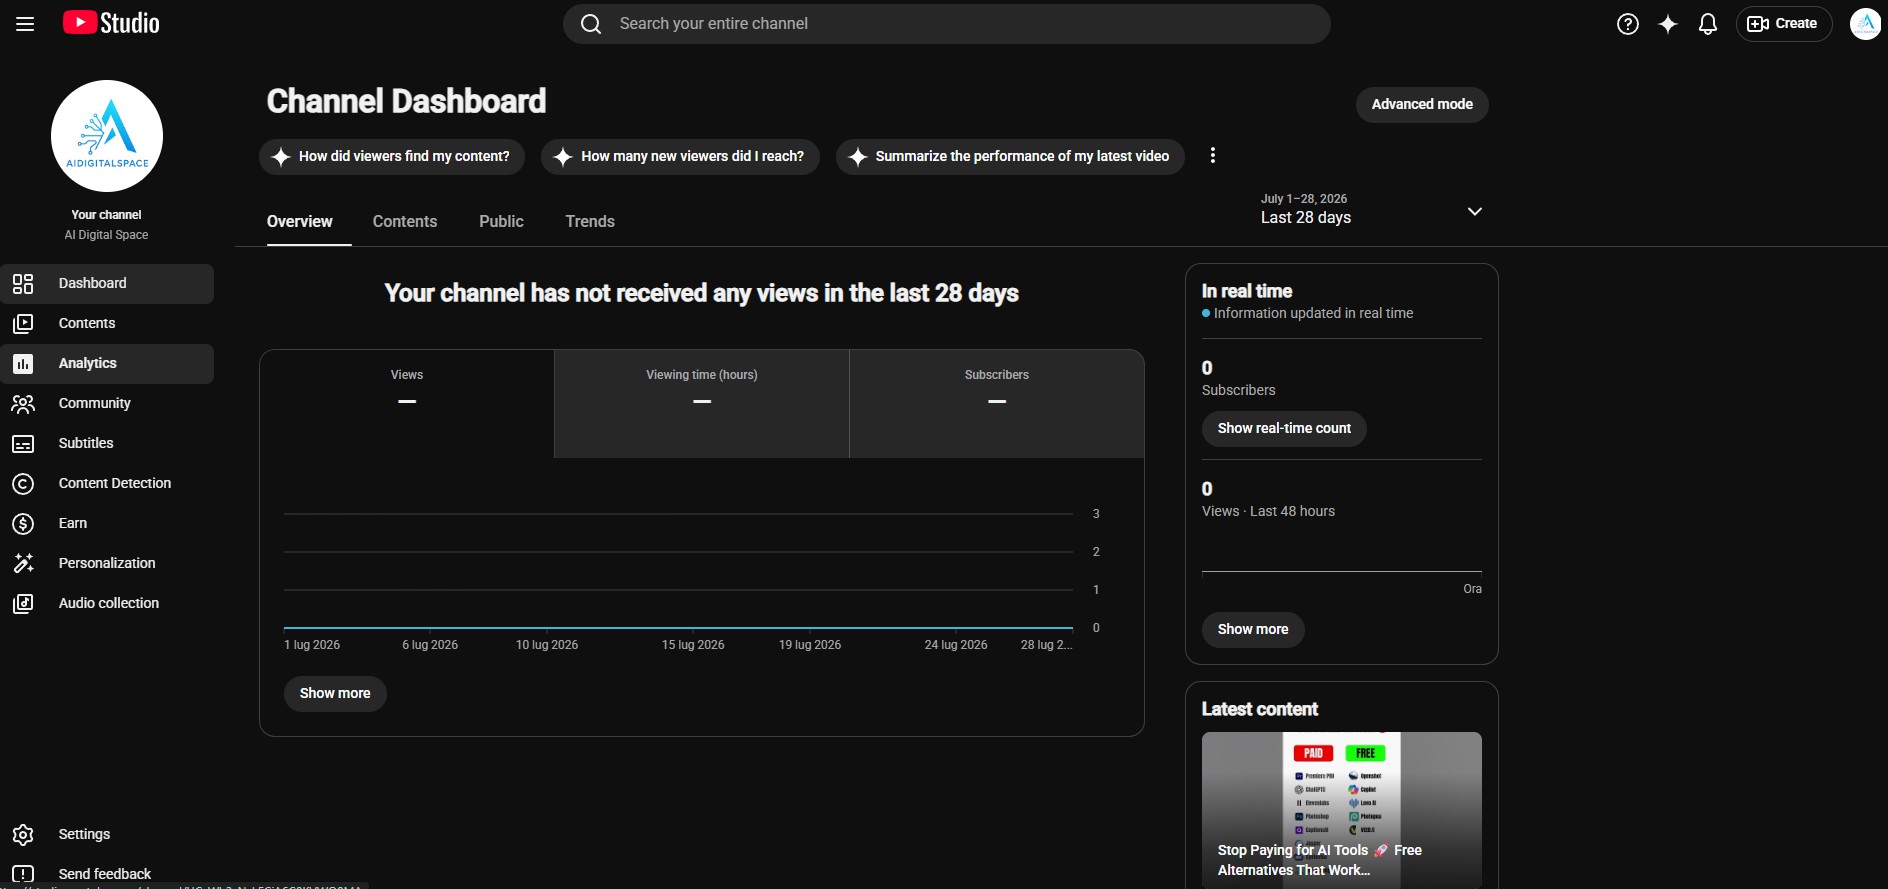Click the Personalization magic wand icon
The width and height of the screenshot is (1888, 889).
[23, 563]
